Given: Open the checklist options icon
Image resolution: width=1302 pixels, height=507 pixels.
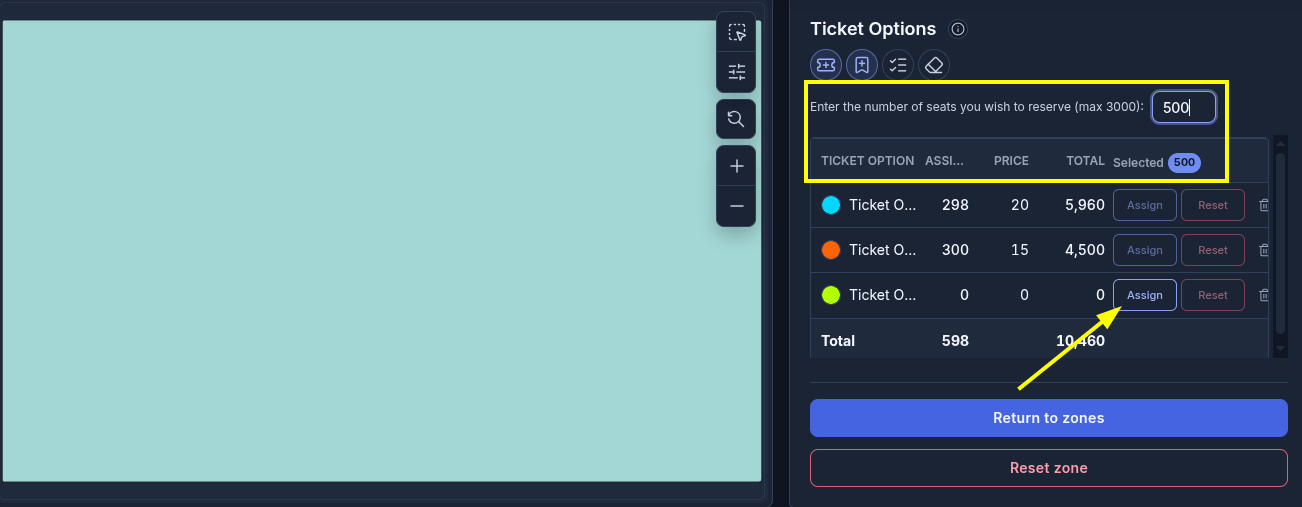Looking at the screenshot, I should click(x=898, y=65).
